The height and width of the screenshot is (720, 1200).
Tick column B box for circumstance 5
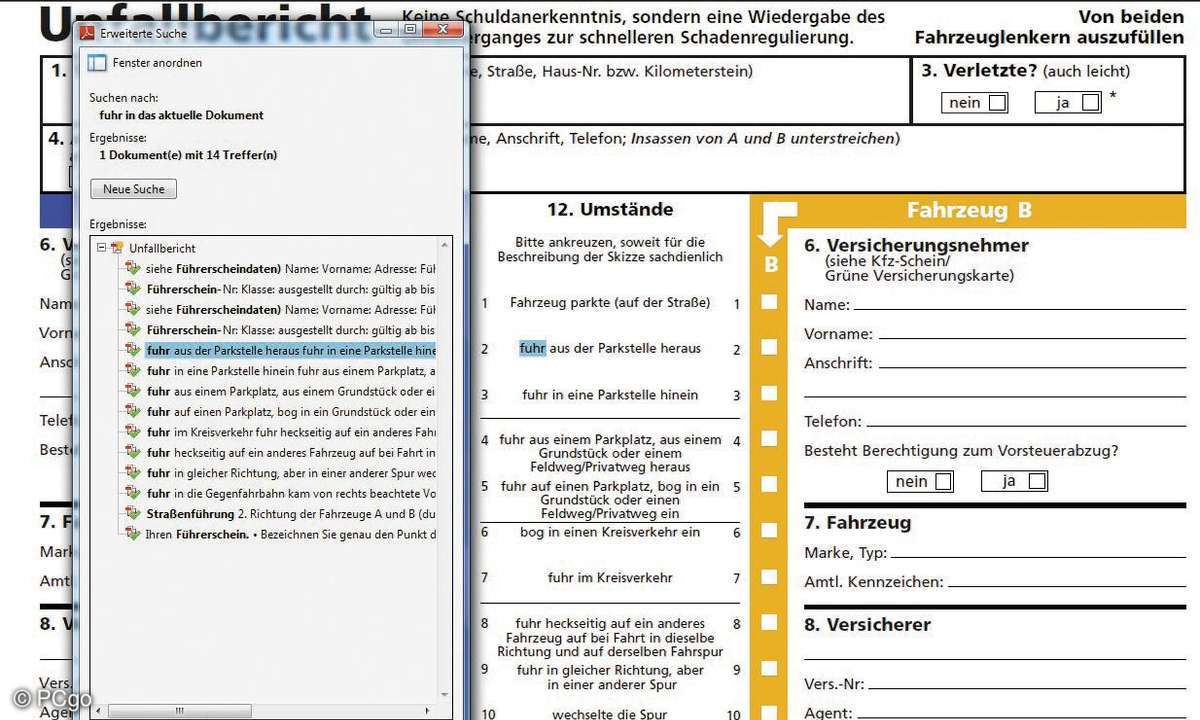point(769,486)
